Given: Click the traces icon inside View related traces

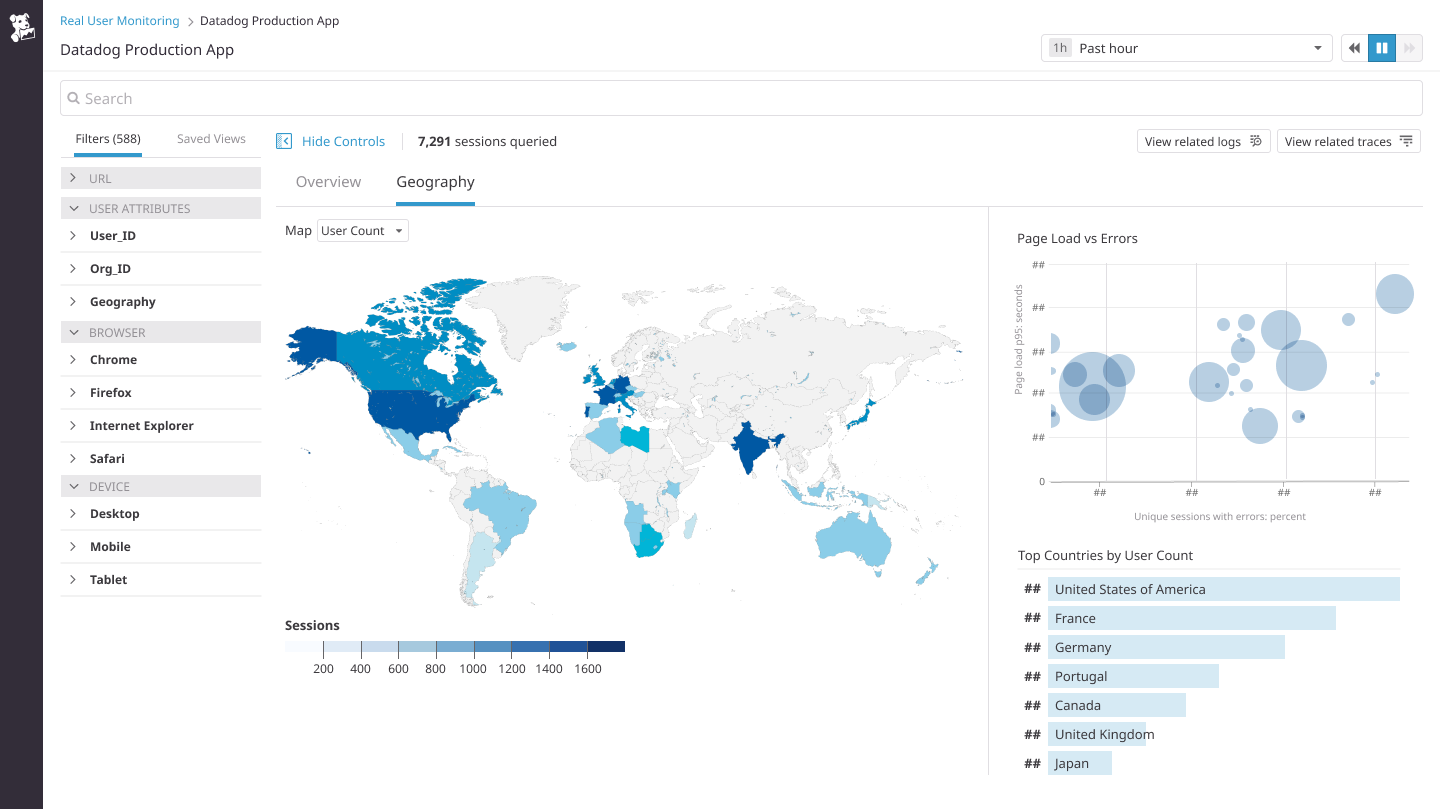Looking at the screenshot, I should [x=1408, y=141].
